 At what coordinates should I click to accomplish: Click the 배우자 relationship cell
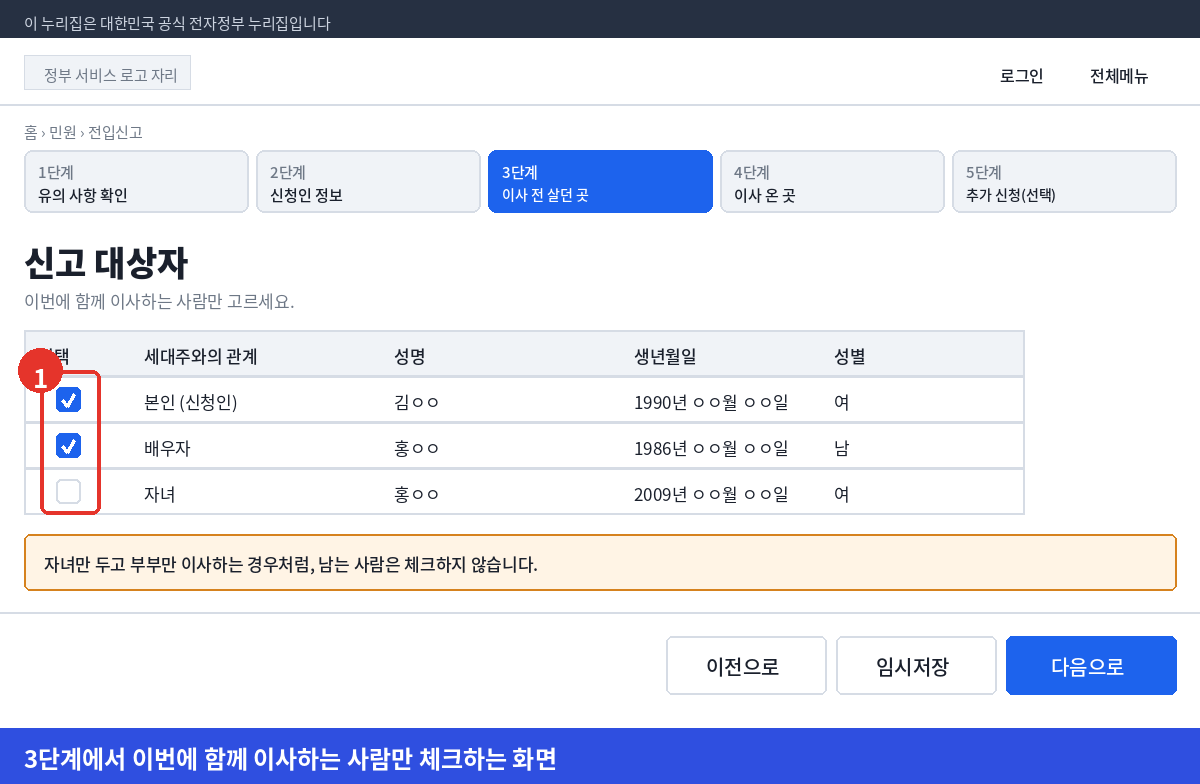coord(167,449)
